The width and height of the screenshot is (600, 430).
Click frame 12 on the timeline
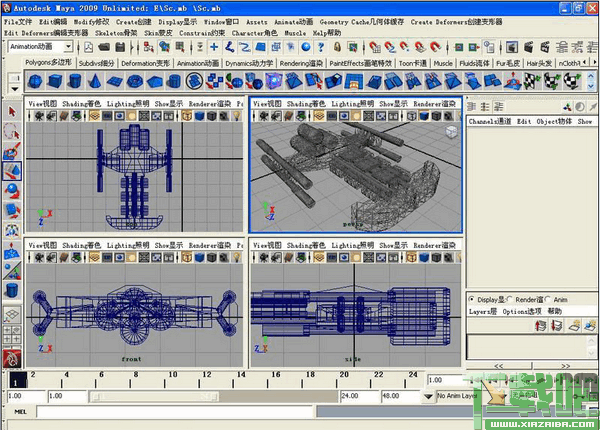click(x=207, y=375)
